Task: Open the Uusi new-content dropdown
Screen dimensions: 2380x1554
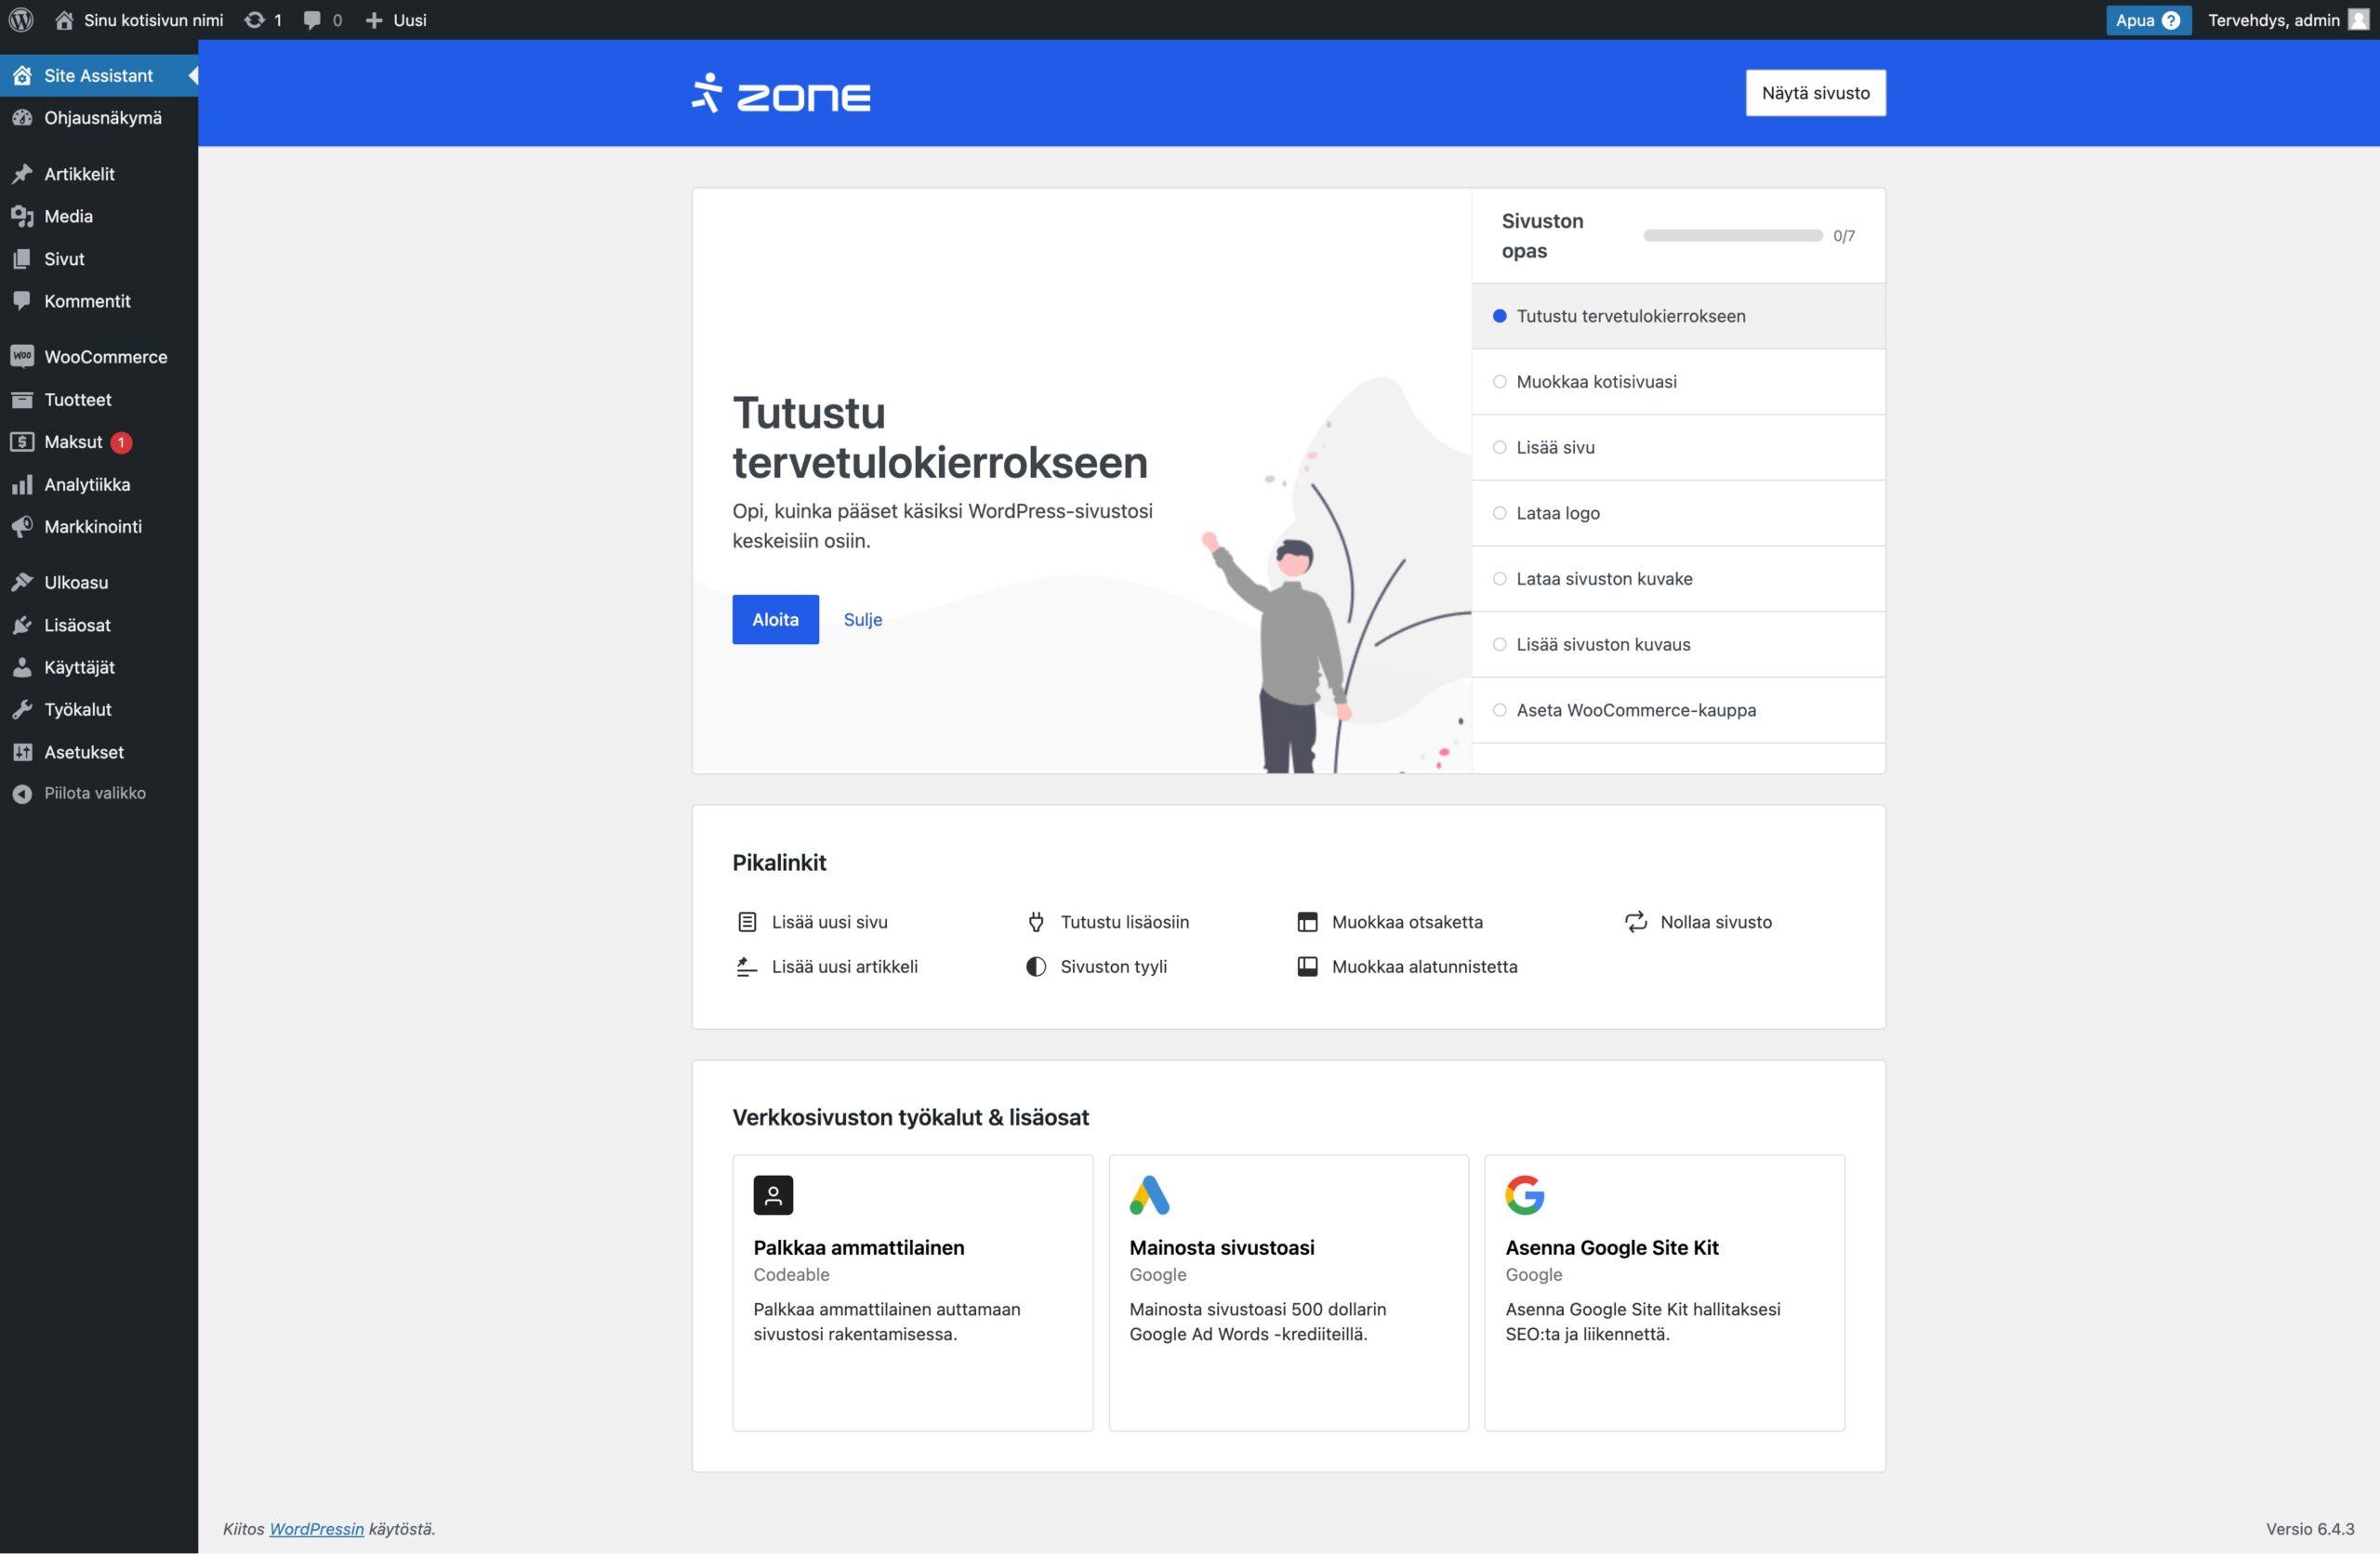Action: pyautogui.click(x=397, y=20)
